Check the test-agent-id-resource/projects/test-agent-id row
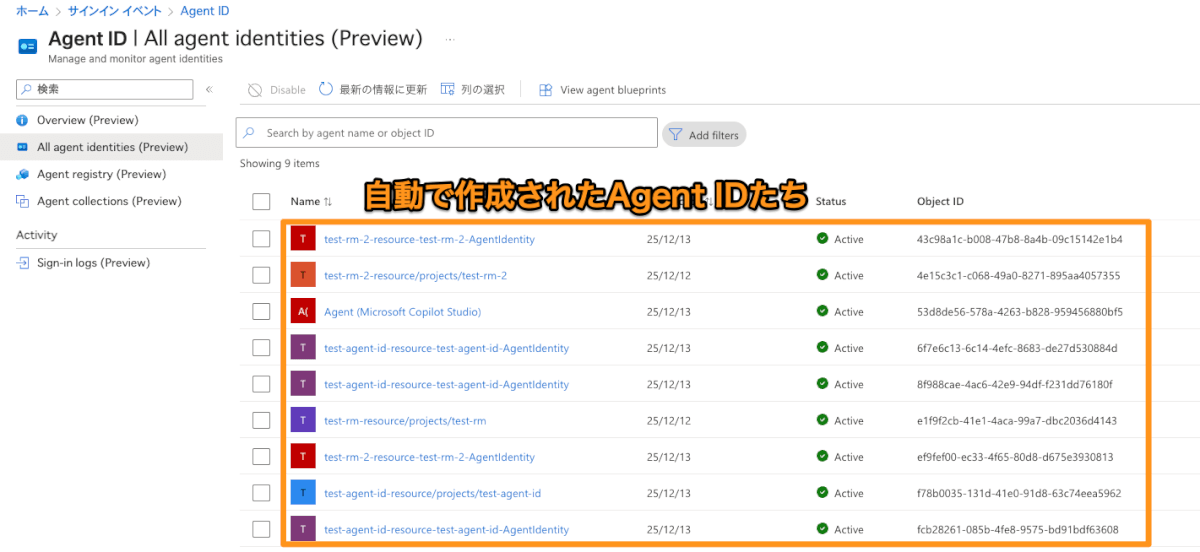The width and height of the screenshot is (1200, 552). [x=261, y=493]
